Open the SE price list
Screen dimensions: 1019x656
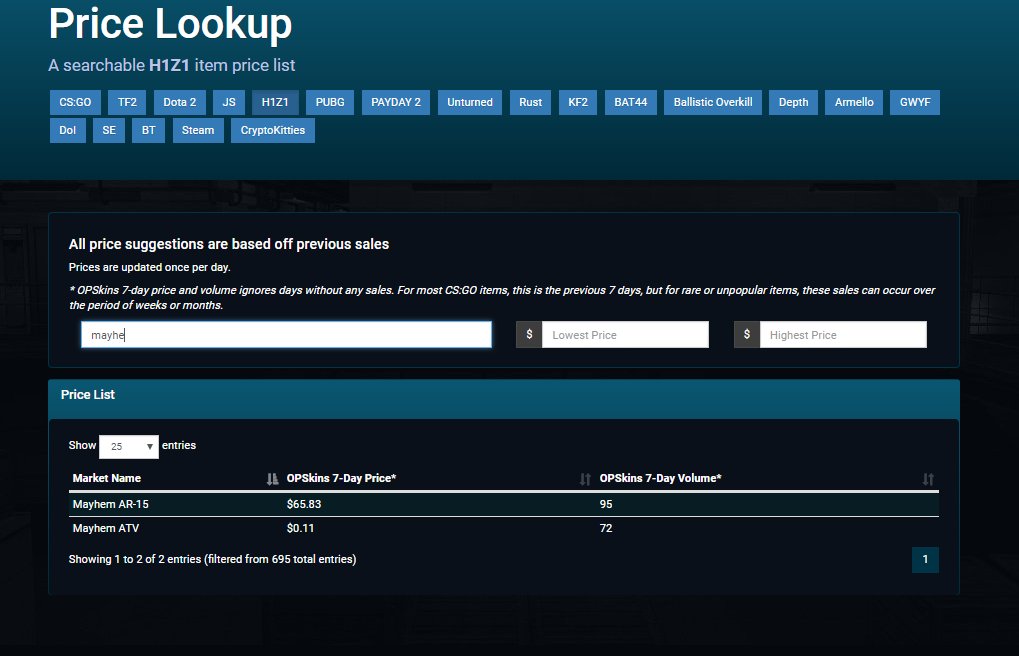(109, 130)
